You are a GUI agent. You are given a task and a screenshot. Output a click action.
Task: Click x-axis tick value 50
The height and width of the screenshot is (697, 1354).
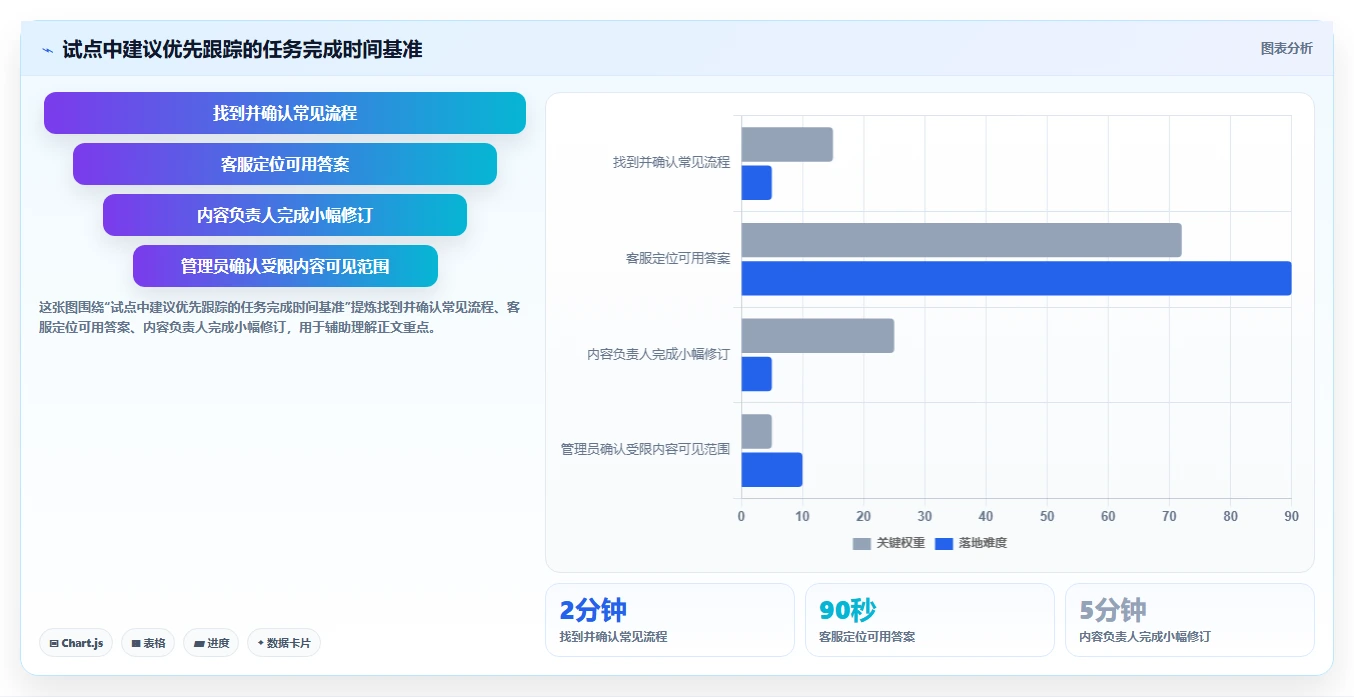click(1047, 516)
